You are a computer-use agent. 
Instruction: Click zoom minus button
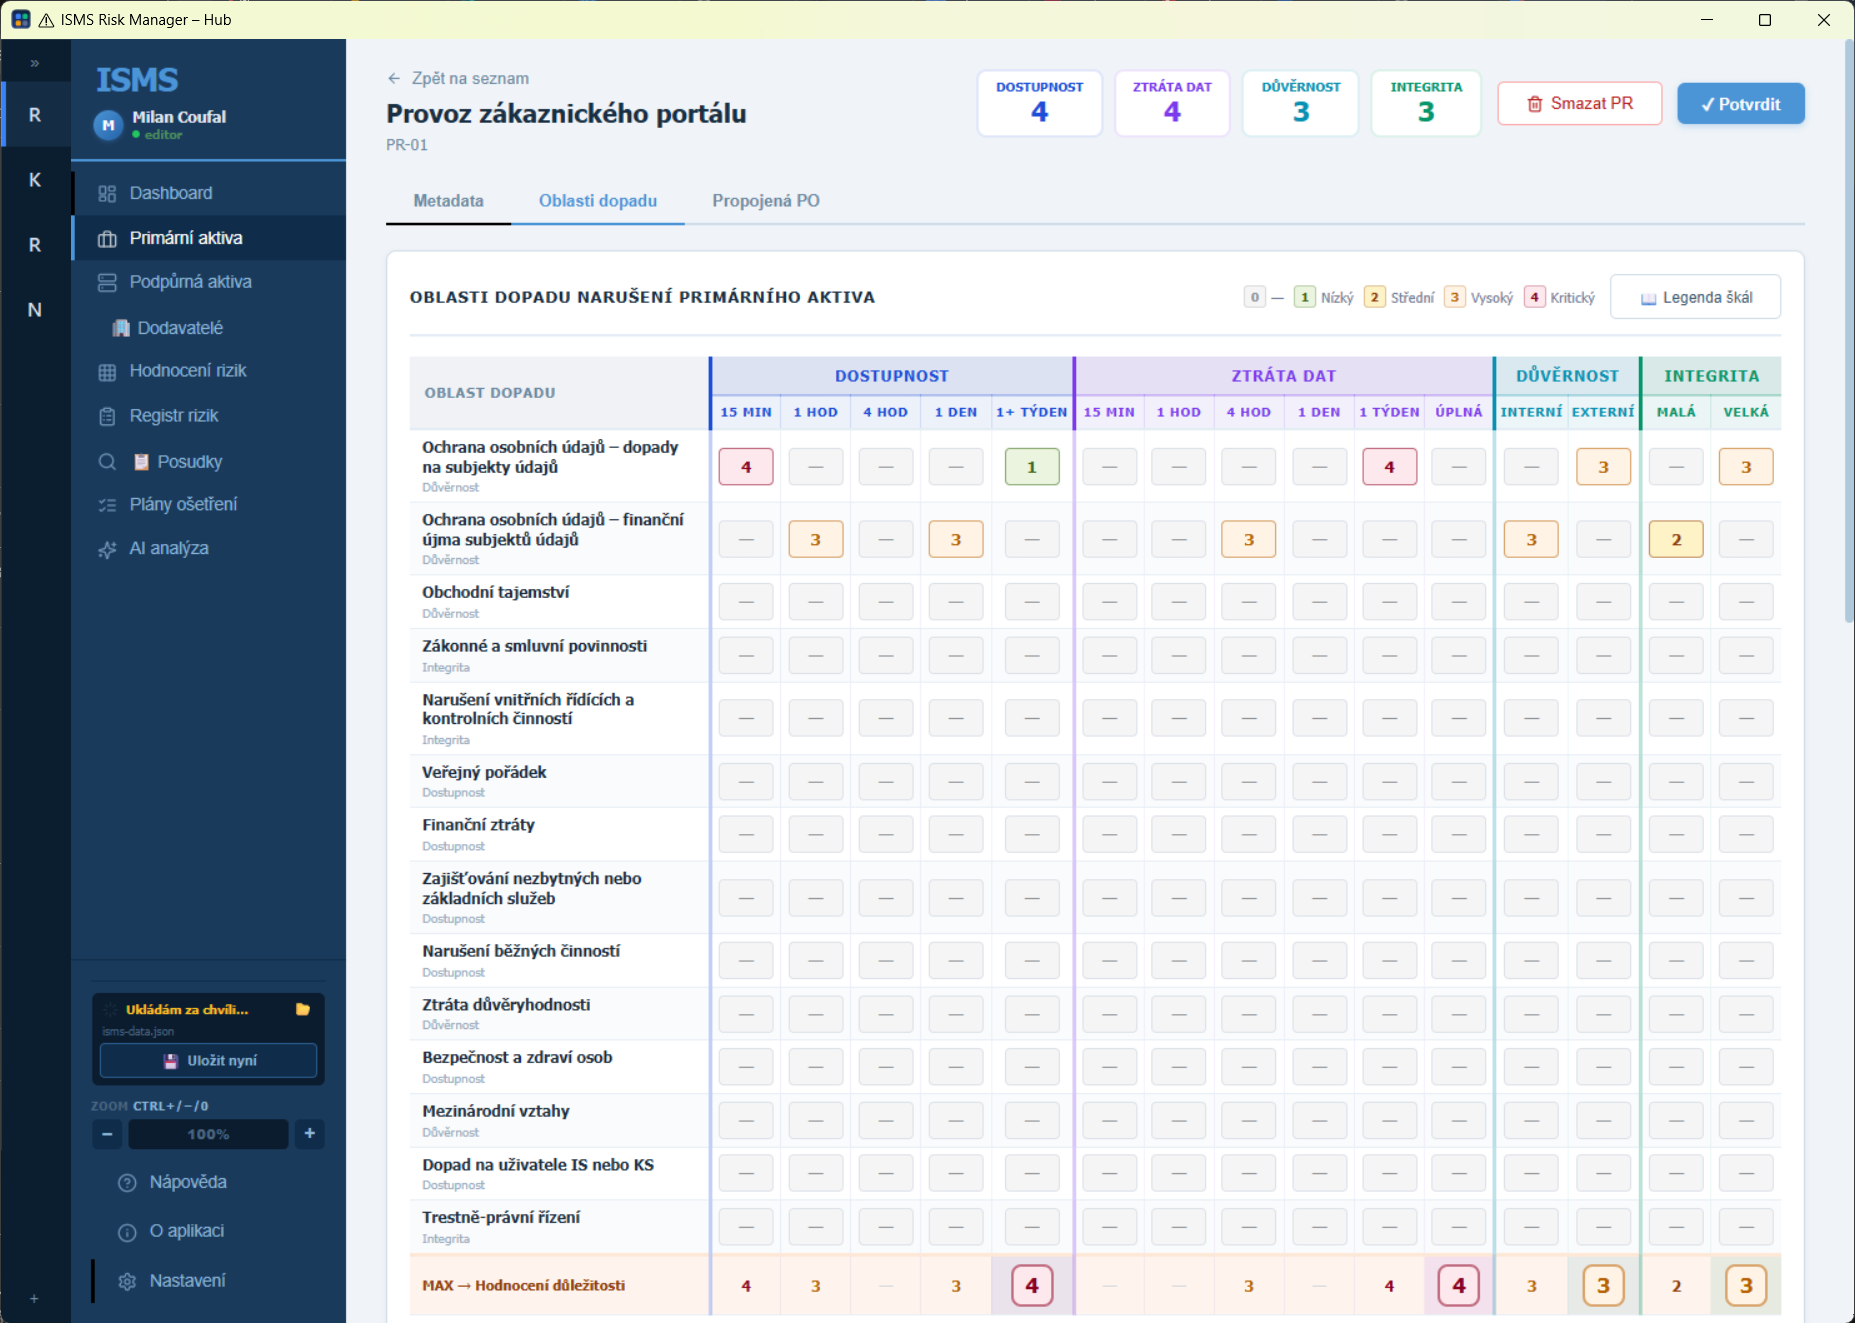(107, 1134)
